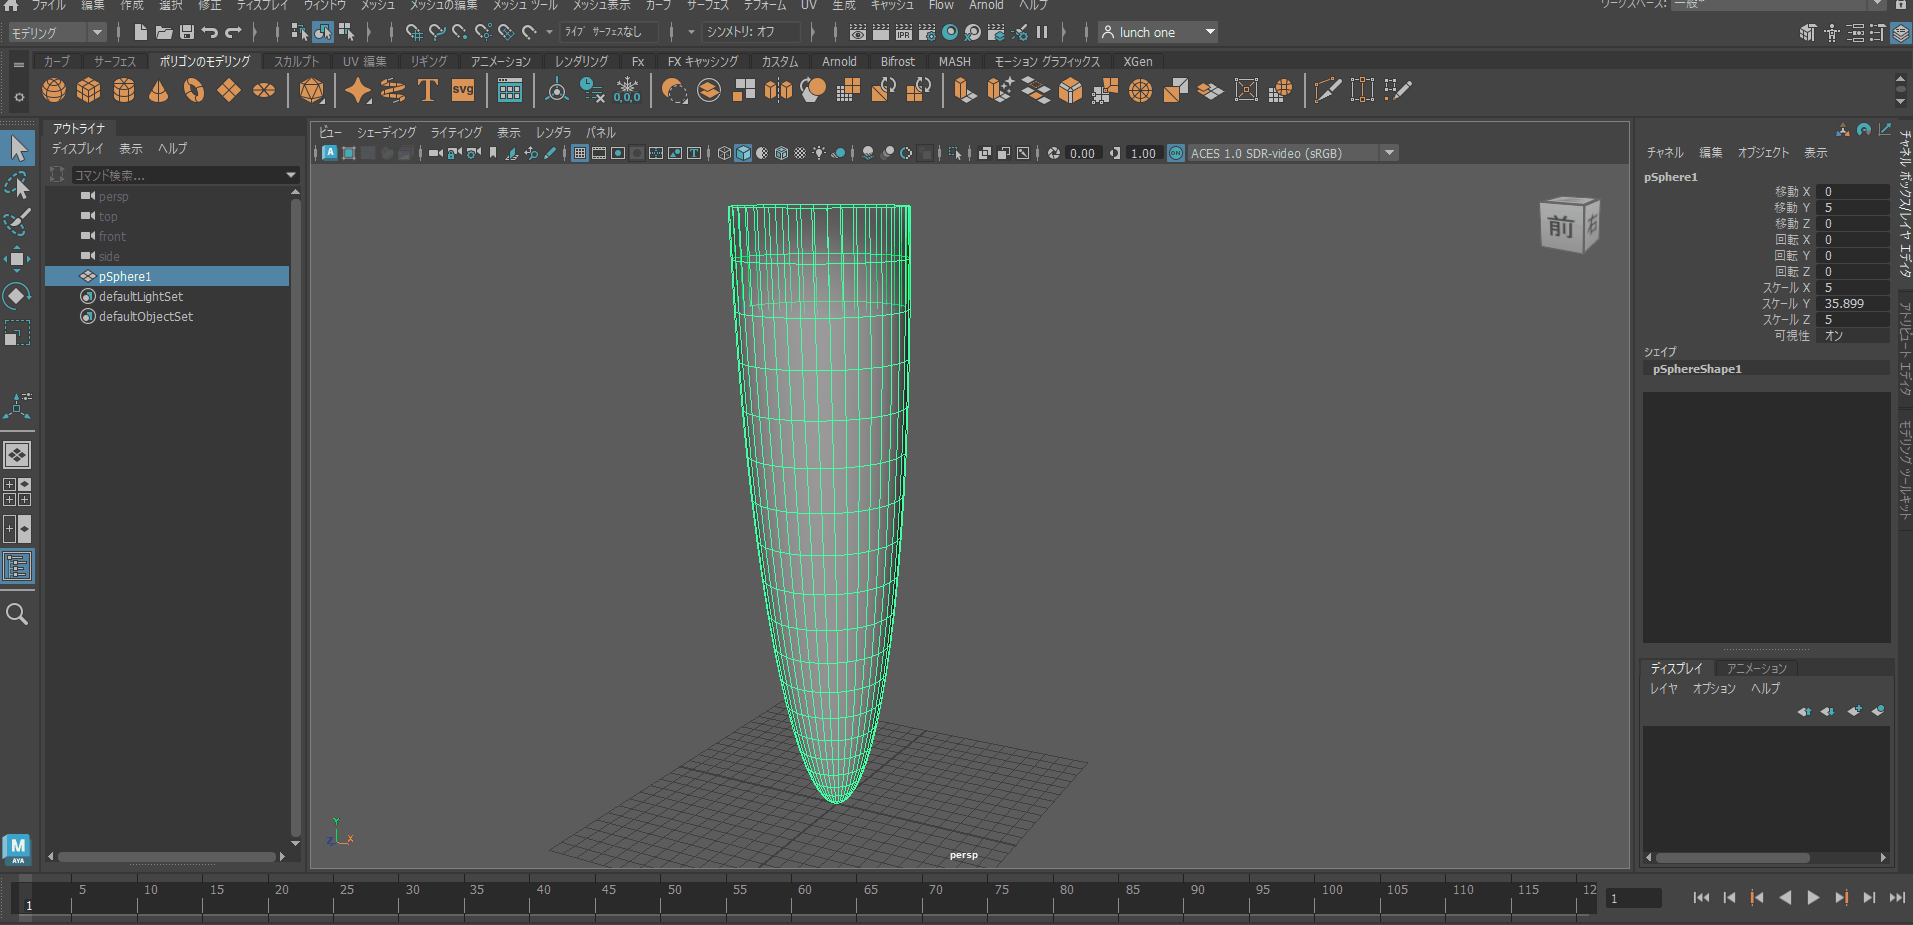Click the Save scene icon
This screenshot has width=1913, height=925.
pos(187,32)
